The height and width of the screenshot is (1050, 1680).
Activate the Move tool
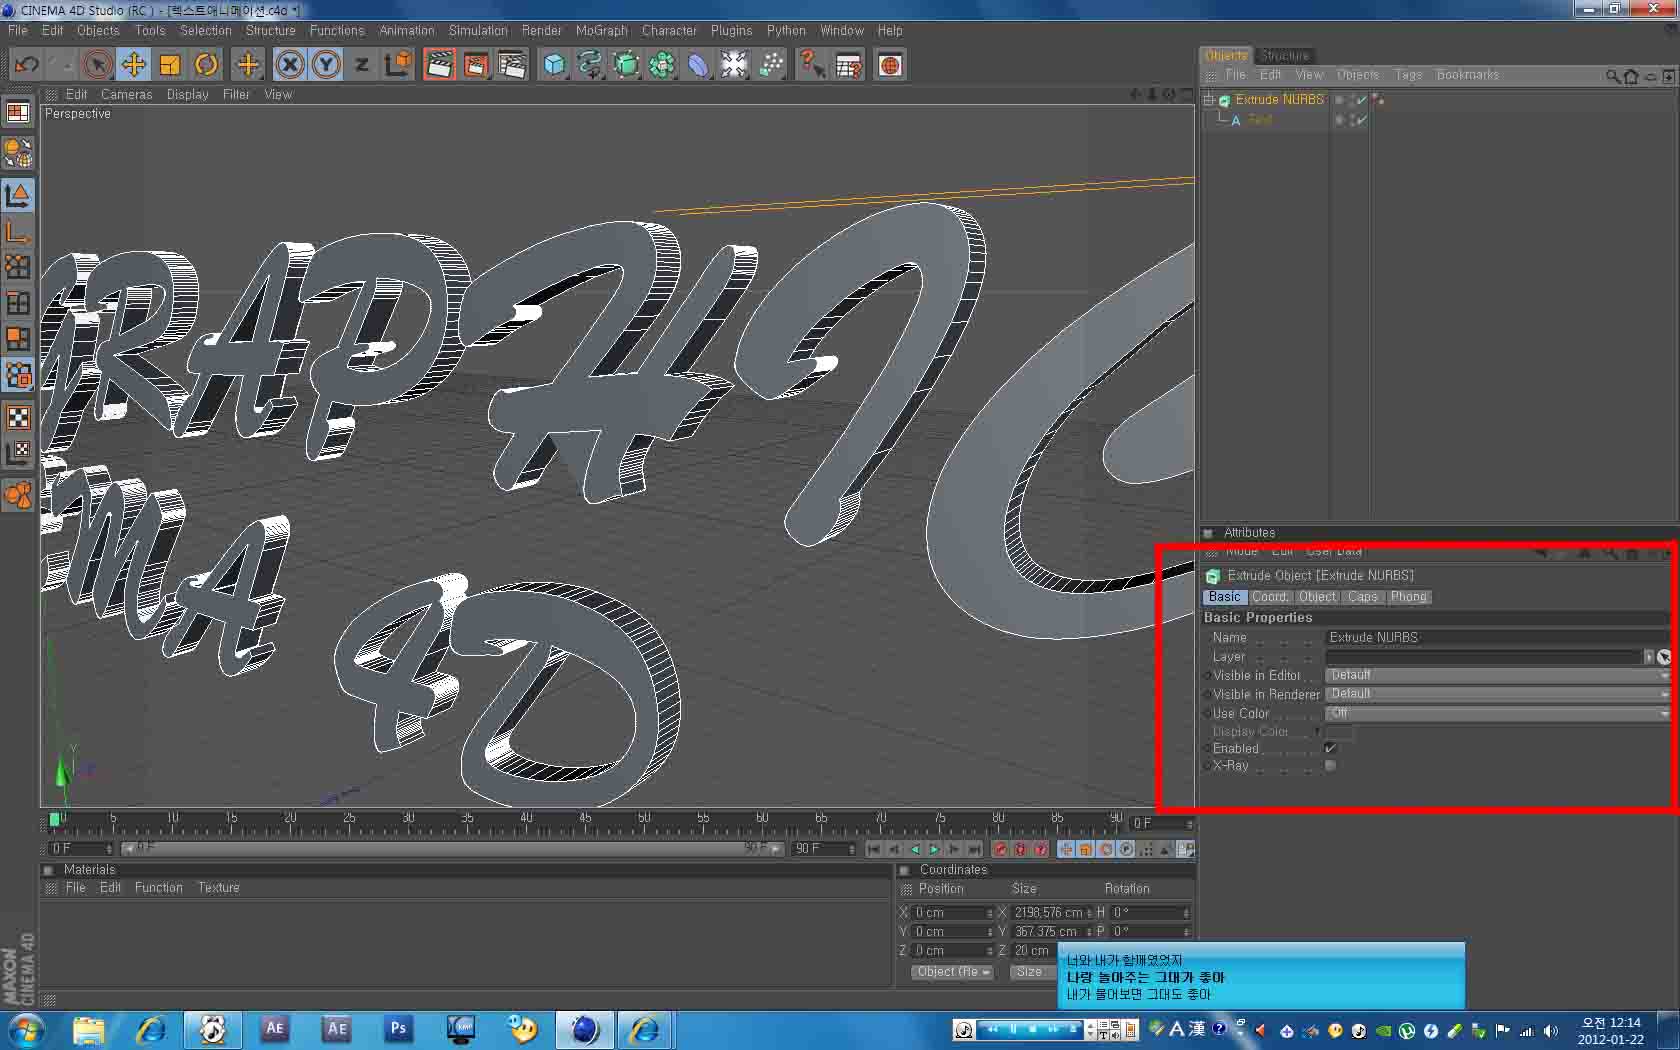click(x=133, y=65)
